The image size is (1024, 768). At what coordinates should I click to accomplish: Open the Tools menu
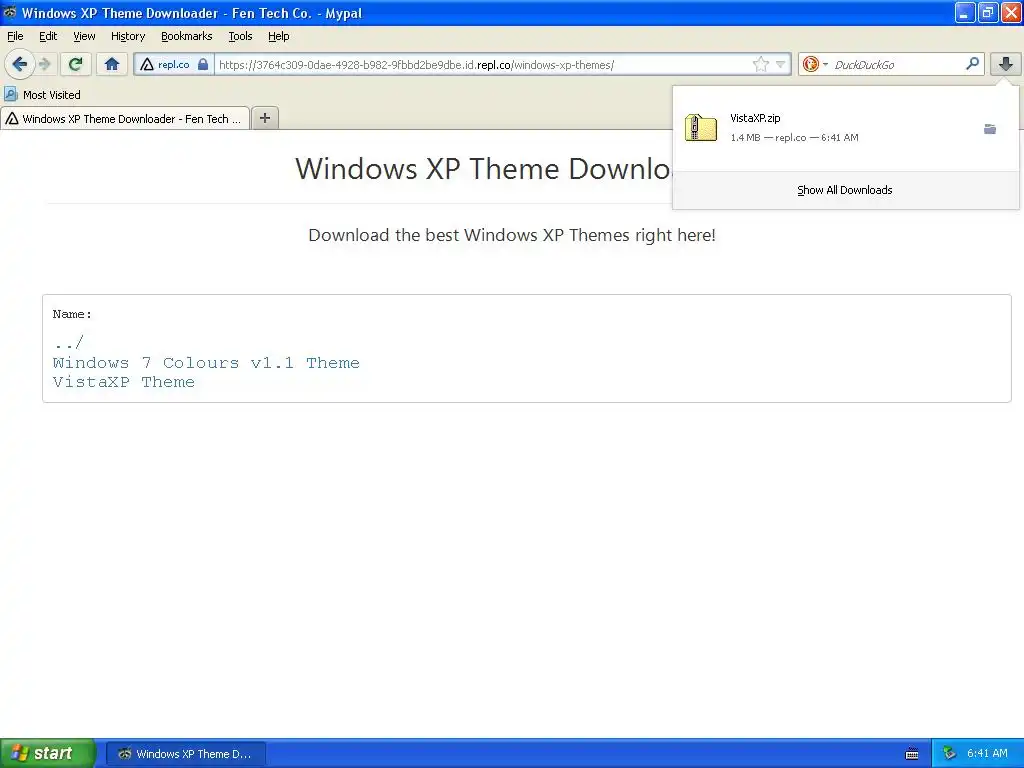pyautogui.click(x=240, y=36)
